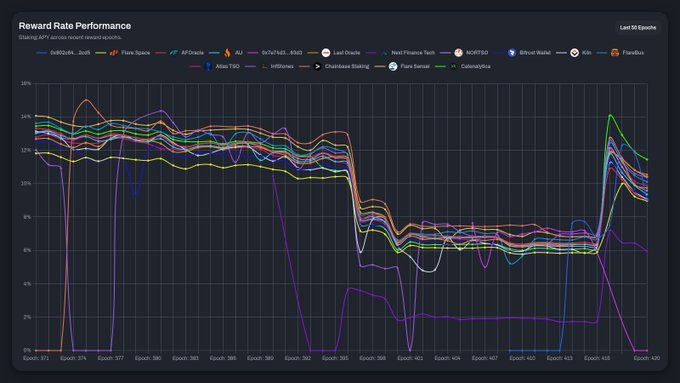
Task: Click the 12% y-axis label
Action: click(x=26, y=150)
